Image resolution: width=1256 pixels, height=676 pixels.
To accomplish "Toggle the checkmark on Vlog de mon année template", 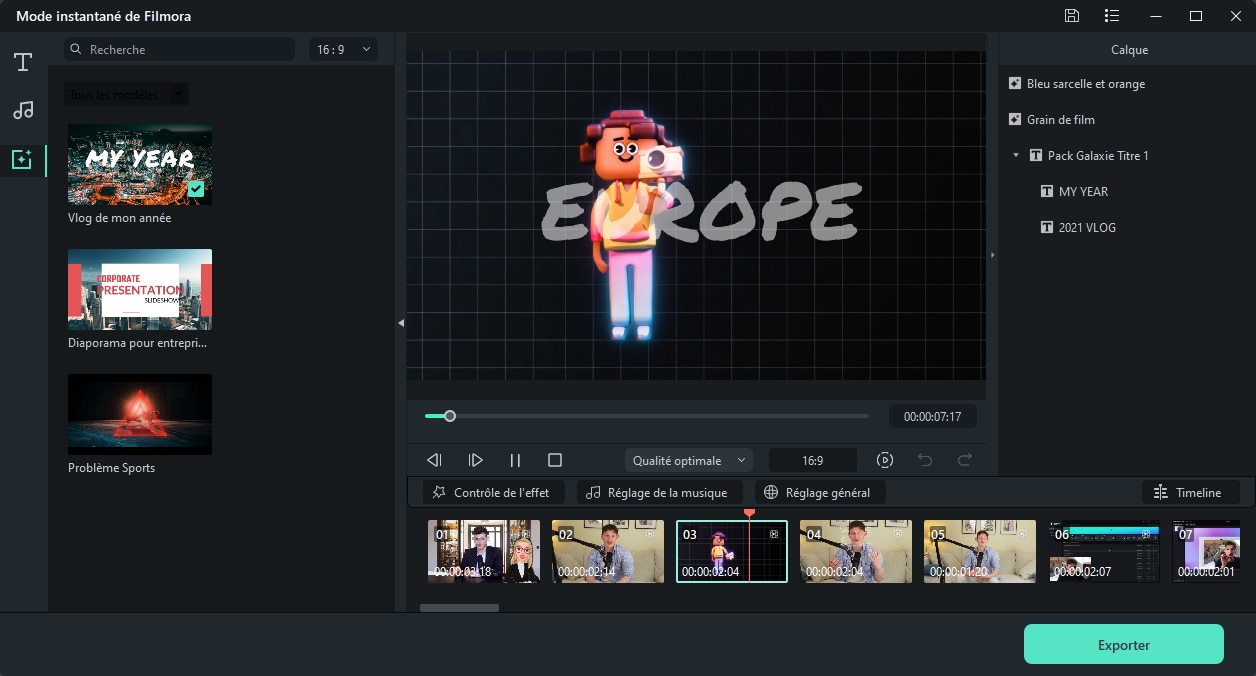I will (196, 189).
